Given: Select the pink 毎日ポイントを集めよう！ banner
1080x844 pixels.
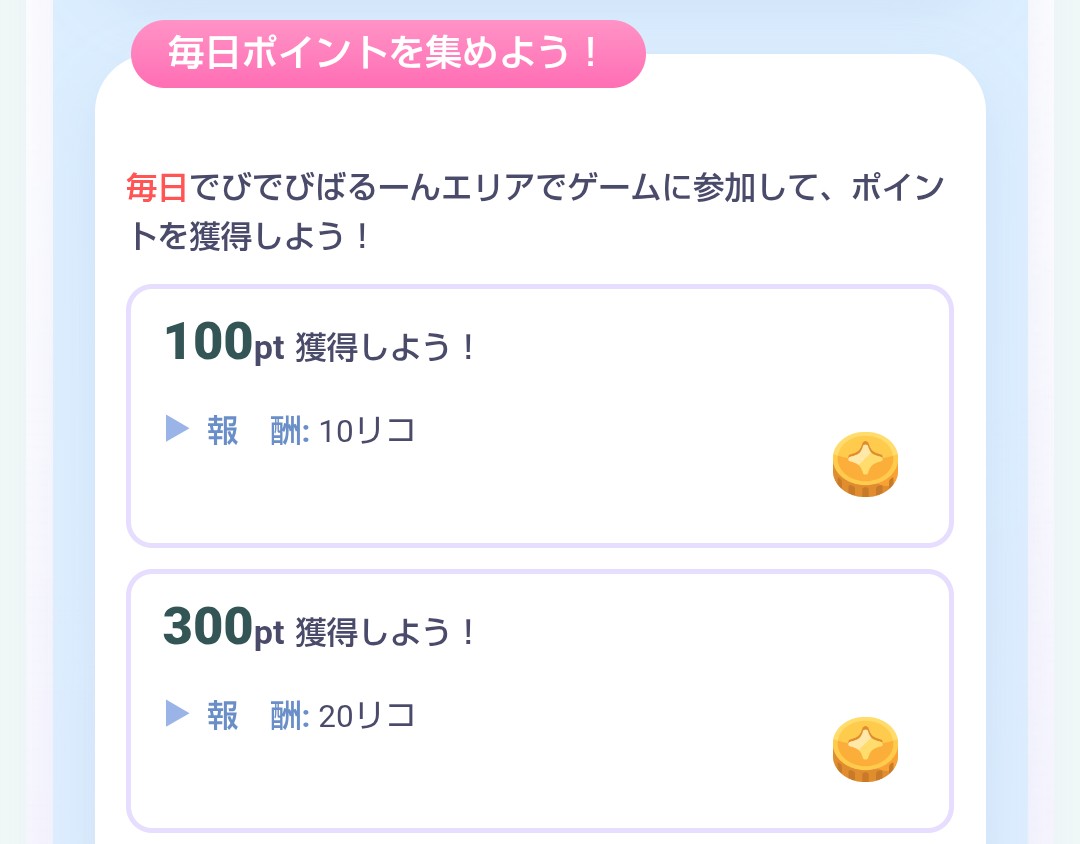Looking at the screenshot, I should click(x=388, y=54).
